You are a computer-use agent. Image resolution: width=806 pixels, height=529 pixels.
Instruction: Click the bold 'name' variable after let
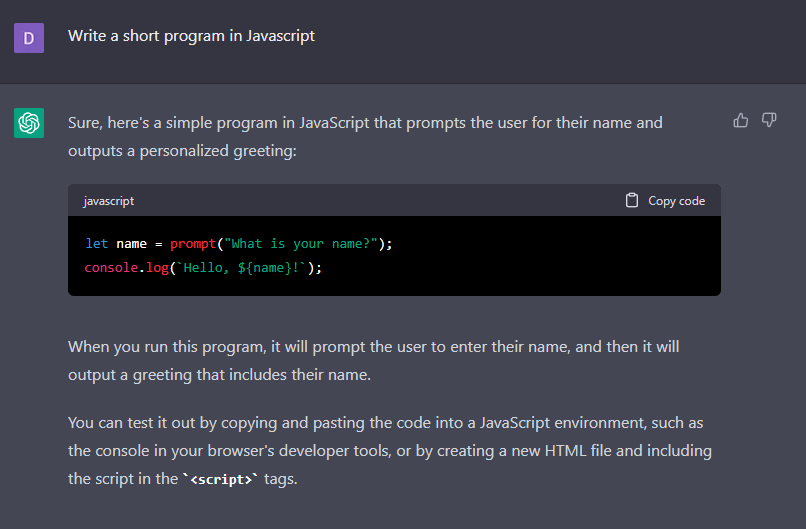(x=131, y=243)
